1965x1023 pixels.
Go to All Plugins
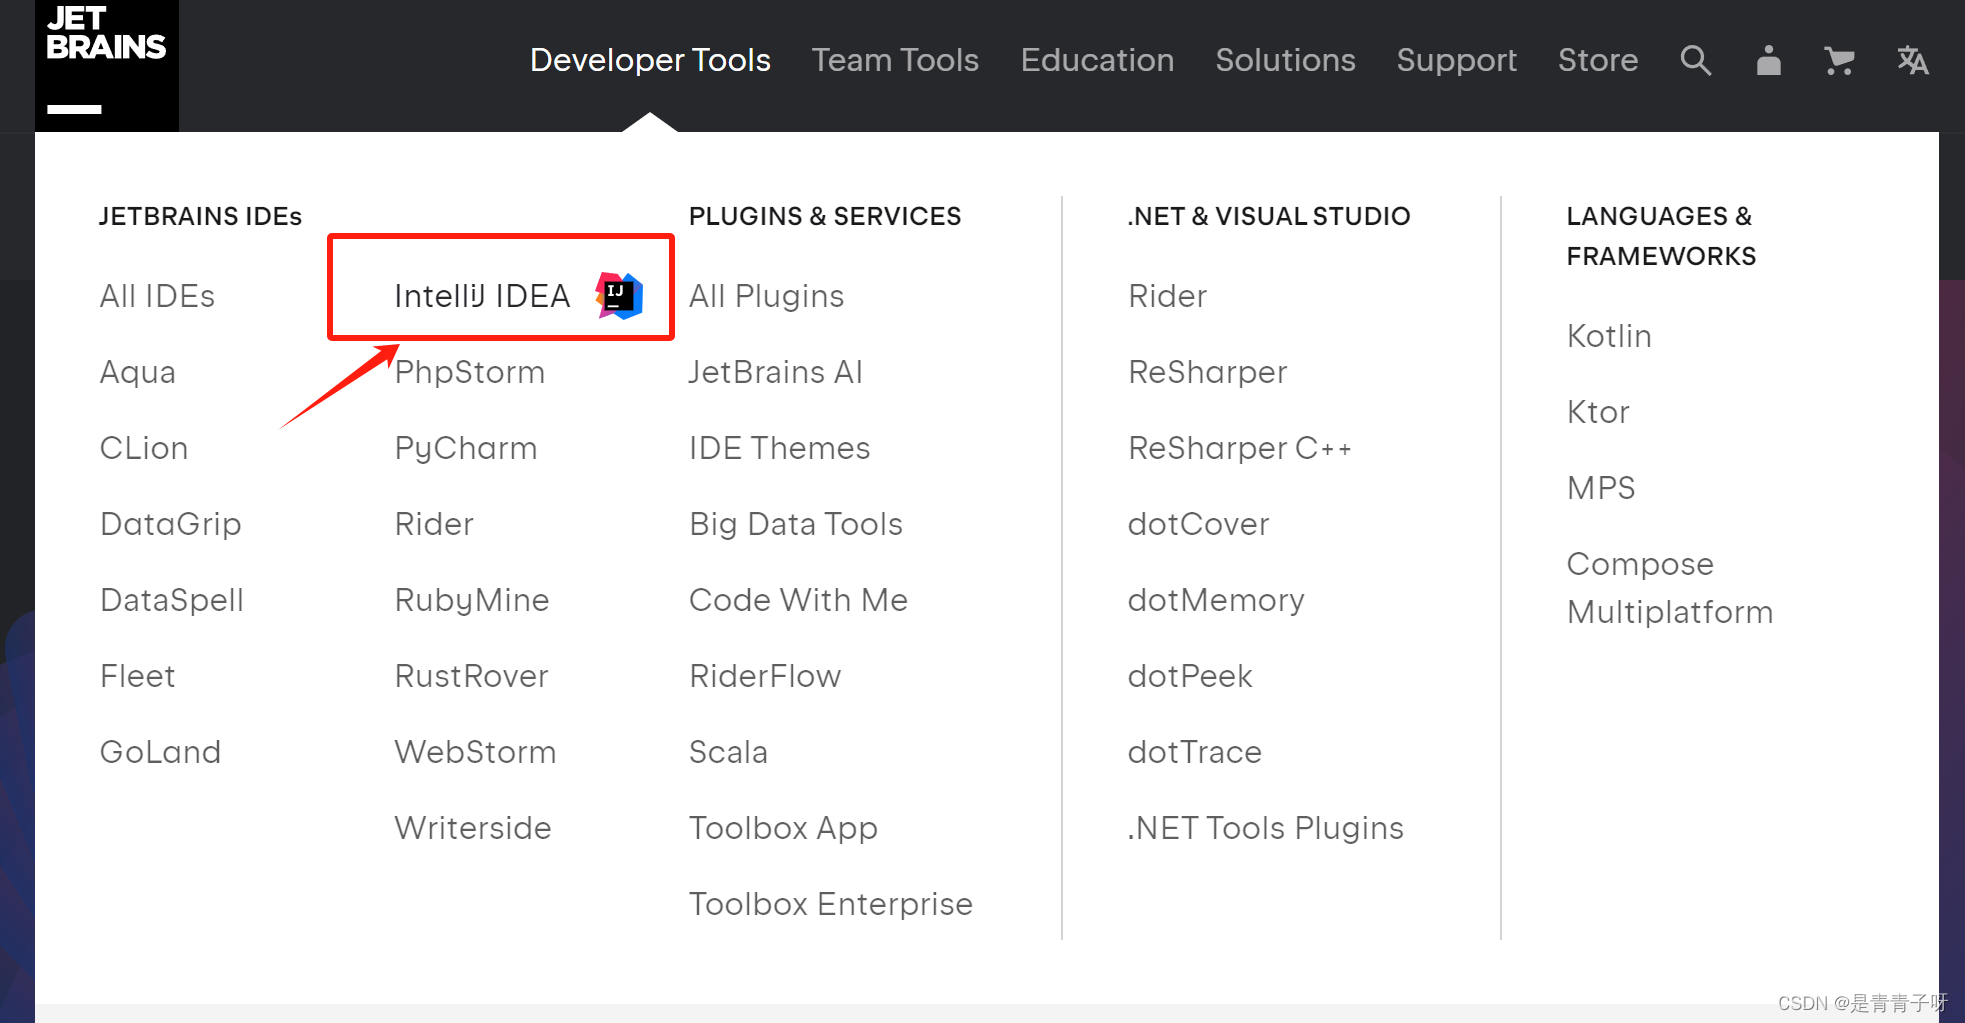(x=766, y=296)
